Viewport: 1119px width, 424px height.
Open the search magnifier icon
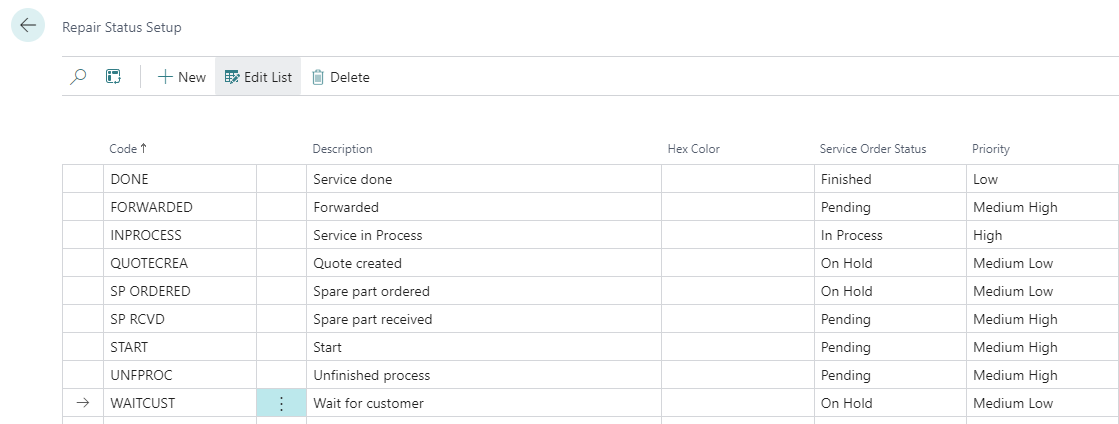coord(79,77)
